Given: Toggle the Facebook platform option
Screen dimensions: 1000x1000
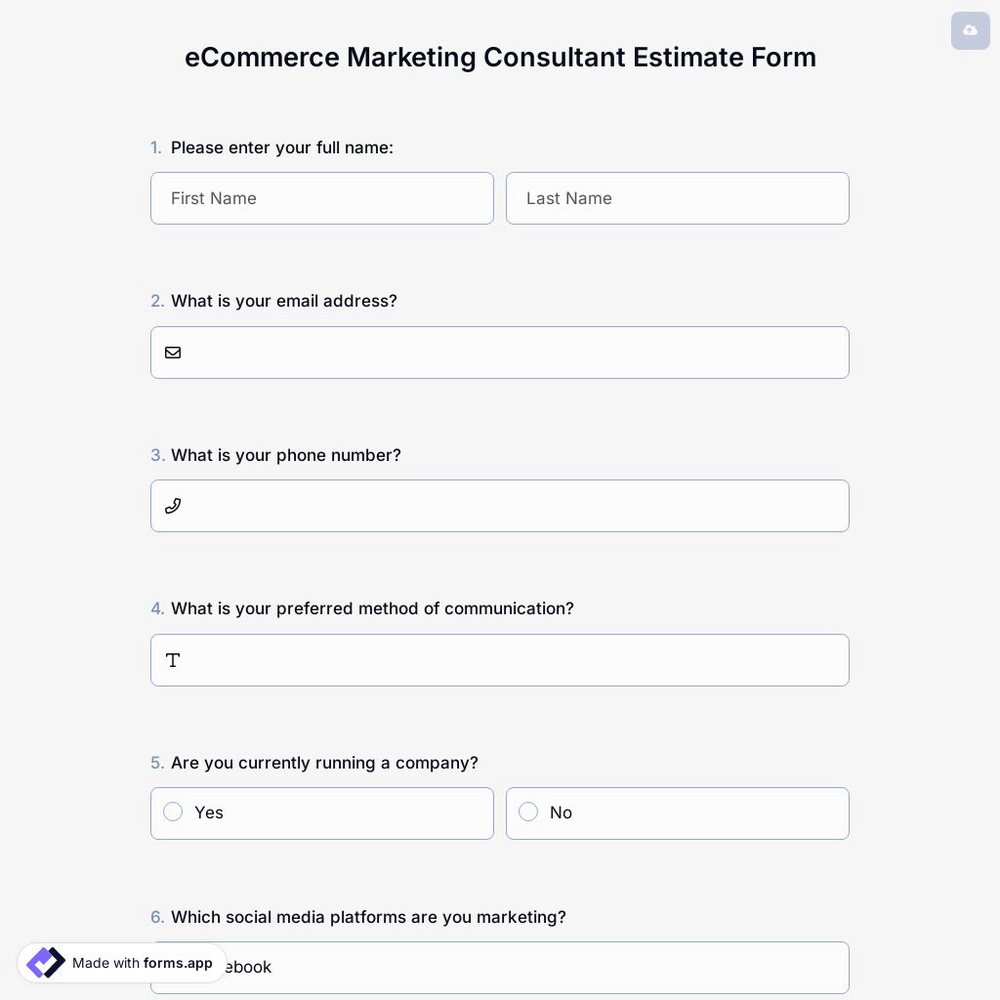Looking at the screenshot, I should [500, 967].
